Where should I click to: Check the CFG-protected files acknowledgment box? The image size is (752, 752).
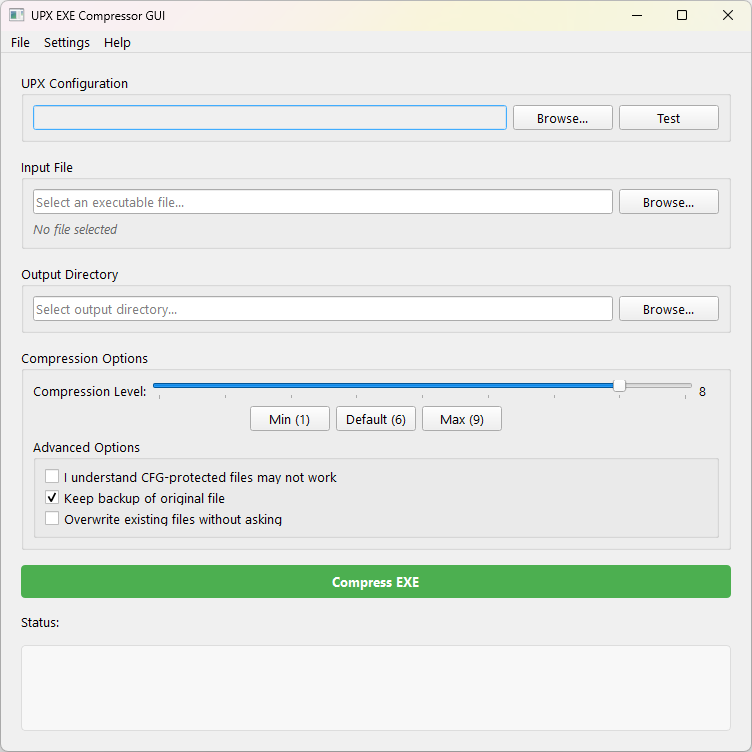[52, 477]
